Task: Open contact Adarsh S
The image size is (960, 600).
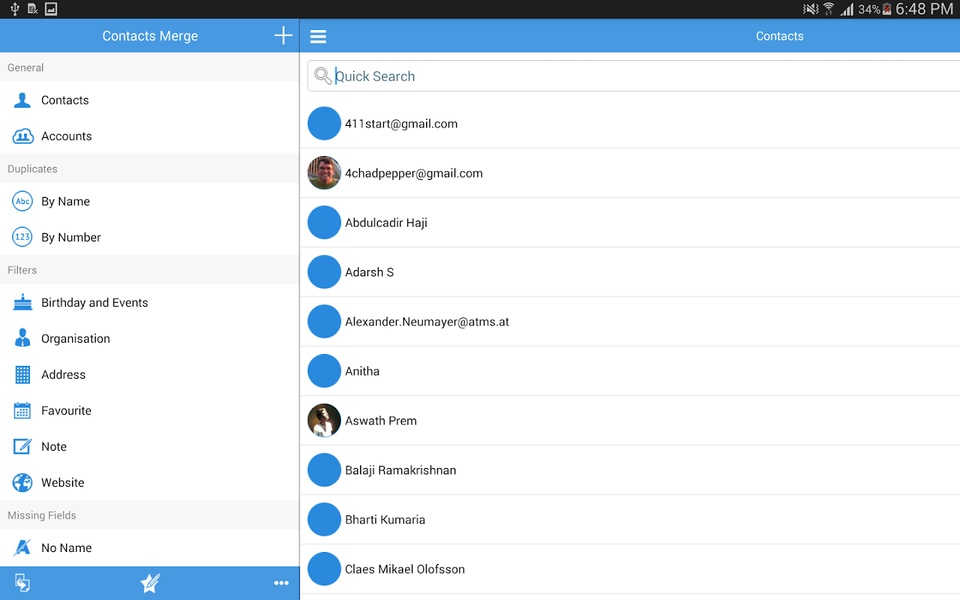Action: point(630,272)
